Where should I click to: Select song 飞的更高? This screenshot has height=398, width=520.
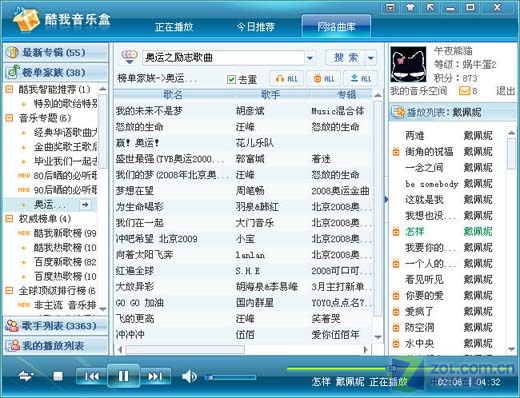[134, 319]
